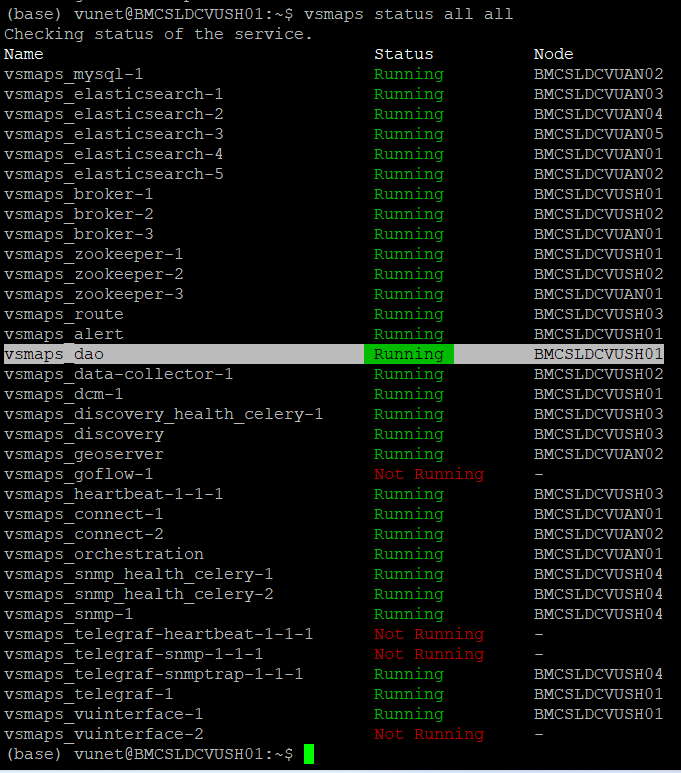Select vsmaps_telegraf-snmp-1-1-1 name
The image size is (681, 773).
click(134, 654)
